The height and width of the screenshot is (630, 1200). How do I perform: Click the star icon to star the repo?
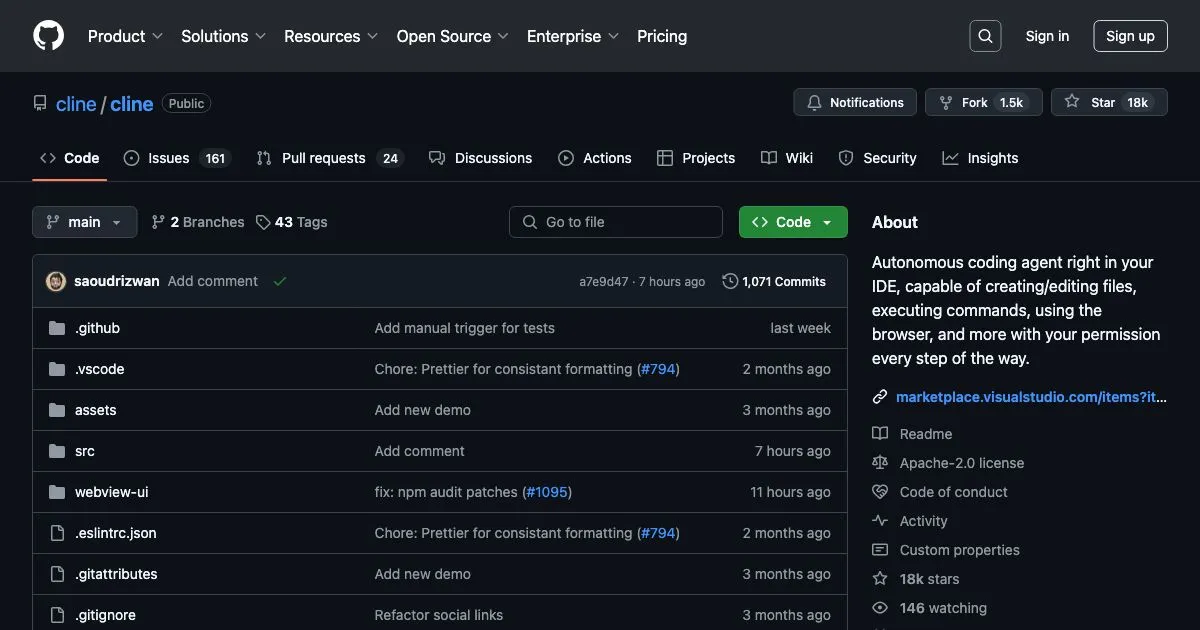tap(1072, 101)
